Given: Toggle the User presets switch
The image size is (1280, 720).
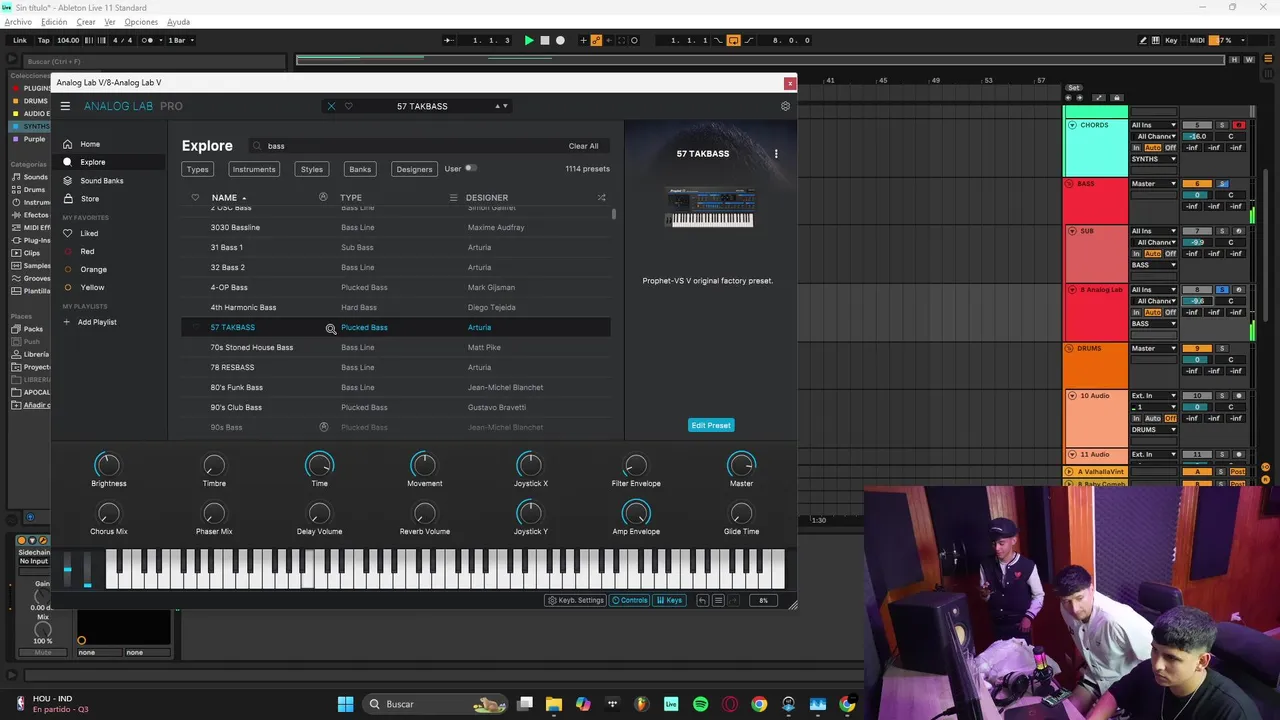Looking at the screenshot, I should [470, 168].
